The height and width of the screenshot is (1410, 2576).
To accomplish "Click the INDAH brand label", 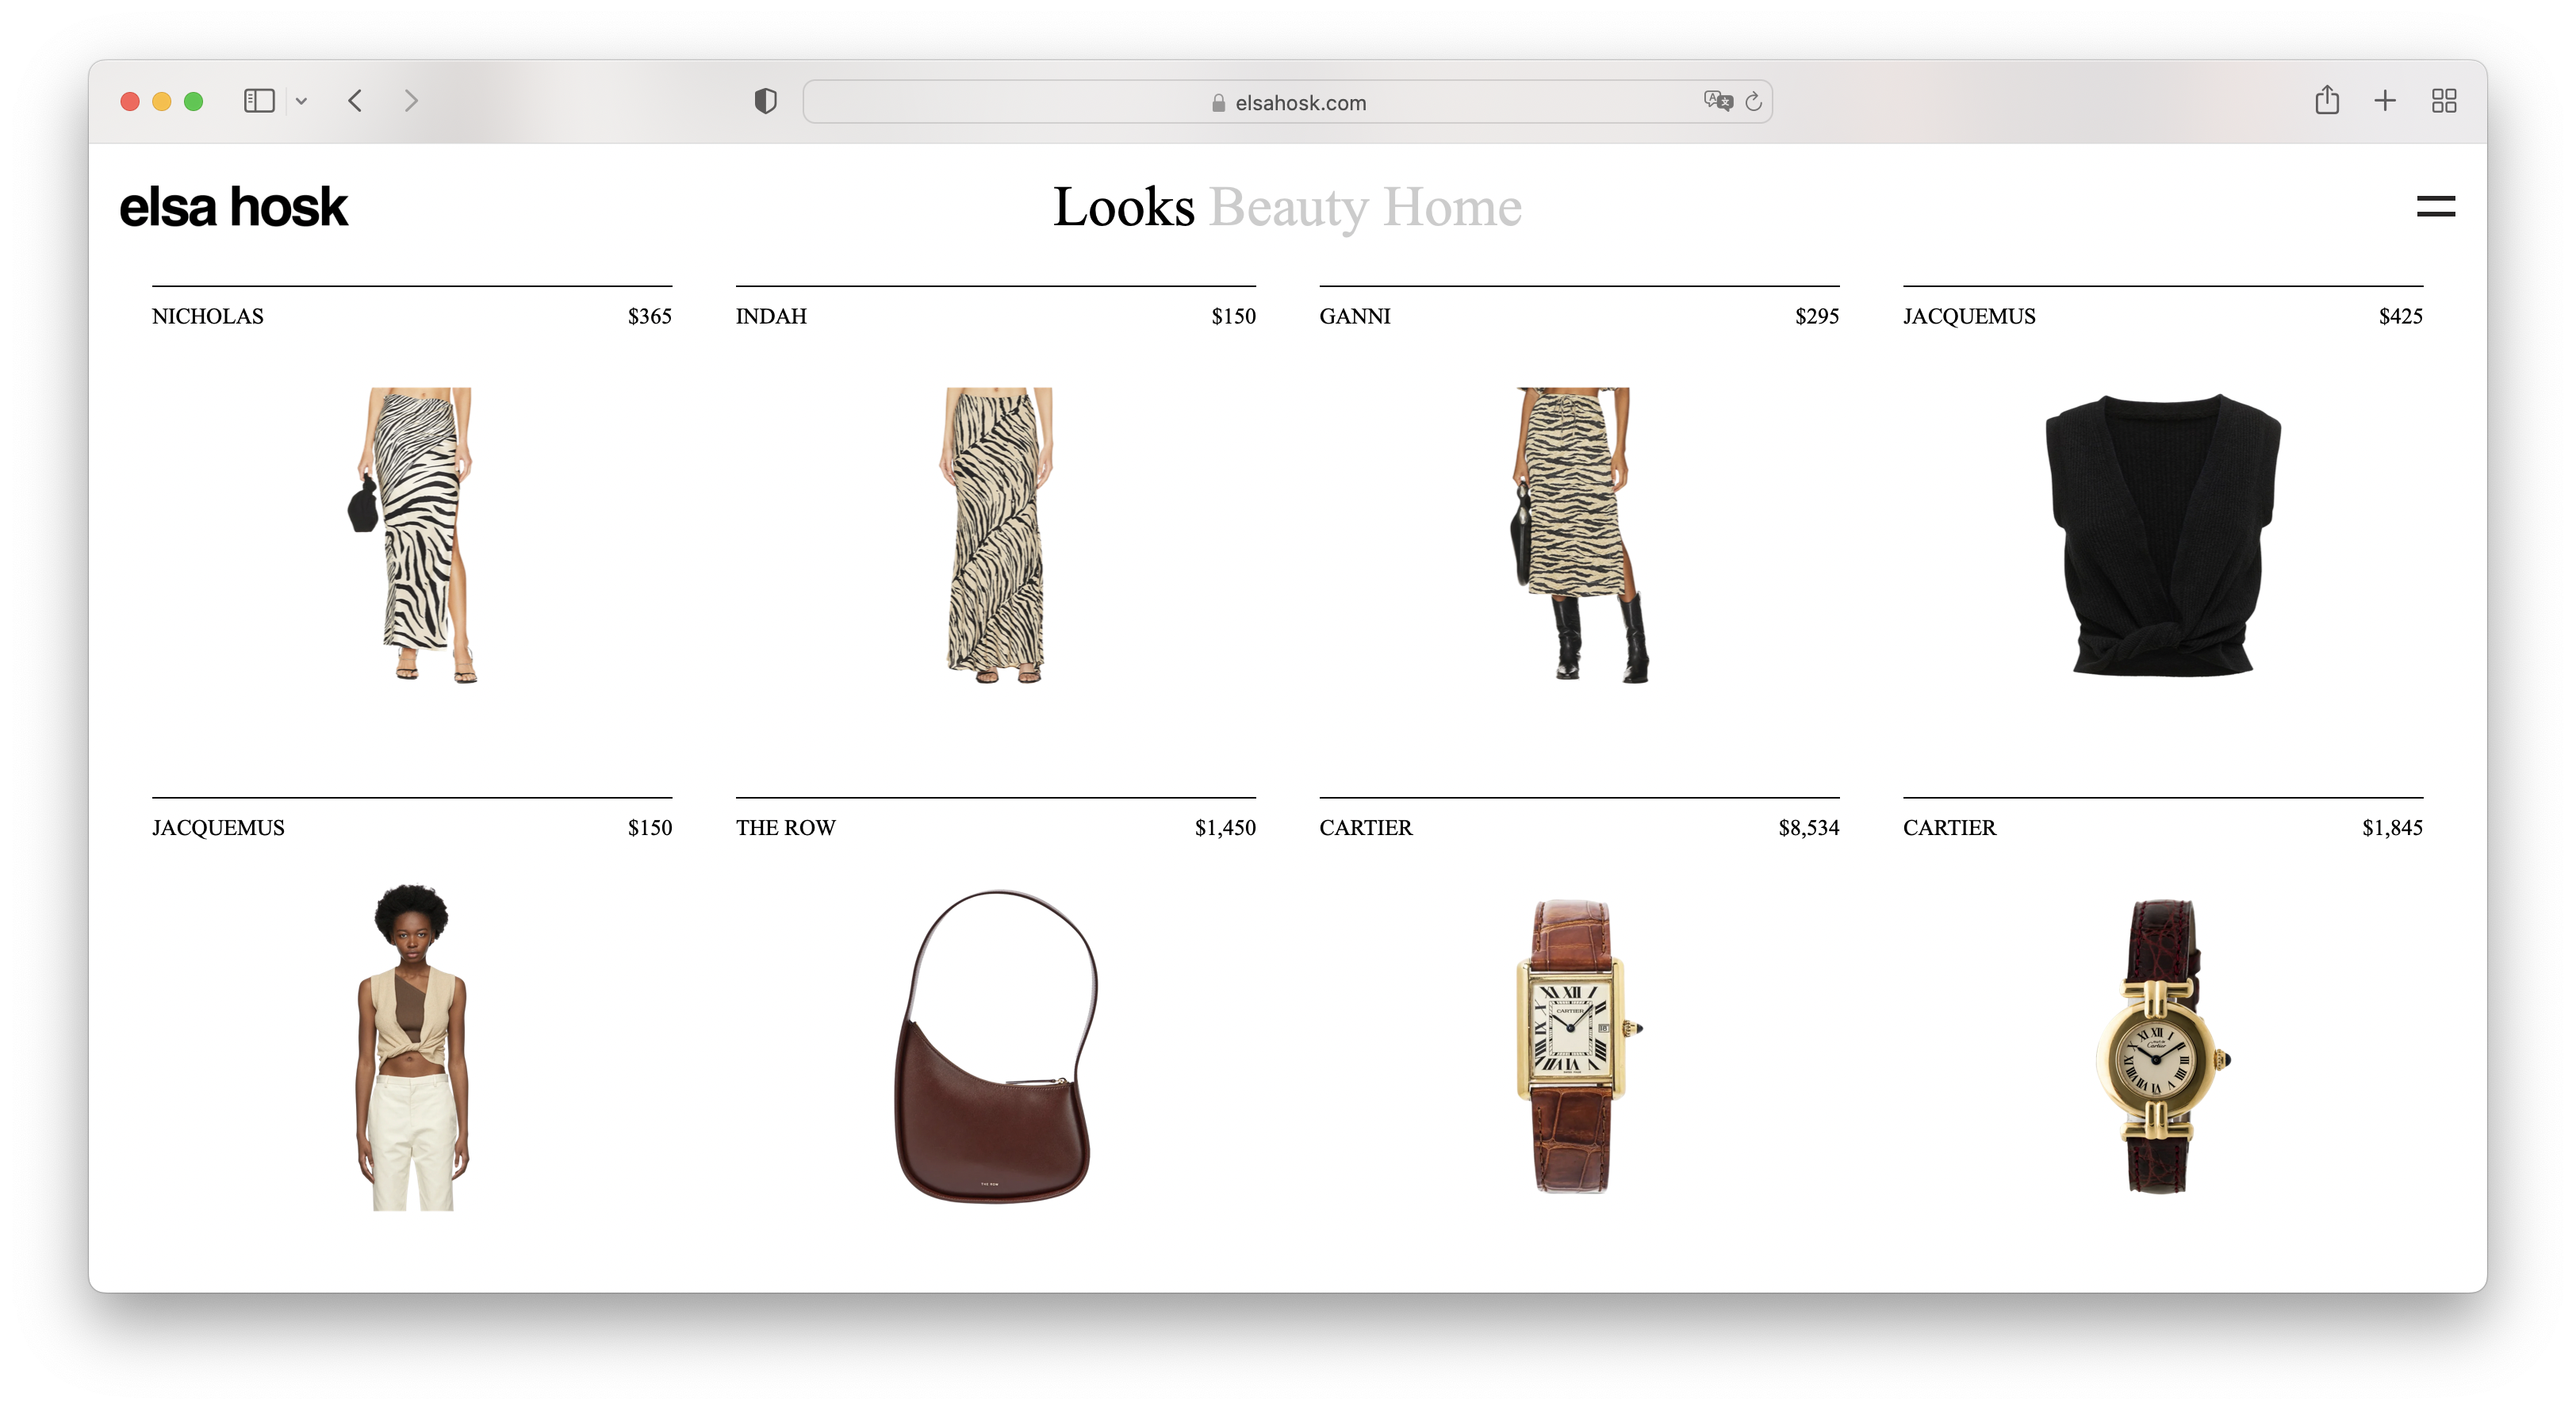I will [771, 316].
